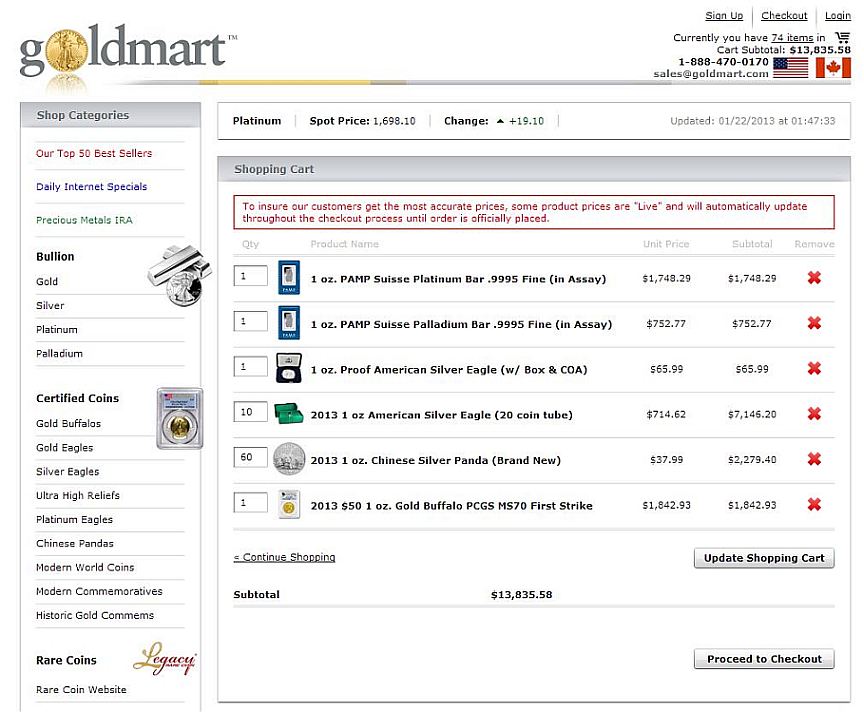The image size is (864, 712).
Task: Click quantity field for Proof Silver Eagle
Action: 251,366
